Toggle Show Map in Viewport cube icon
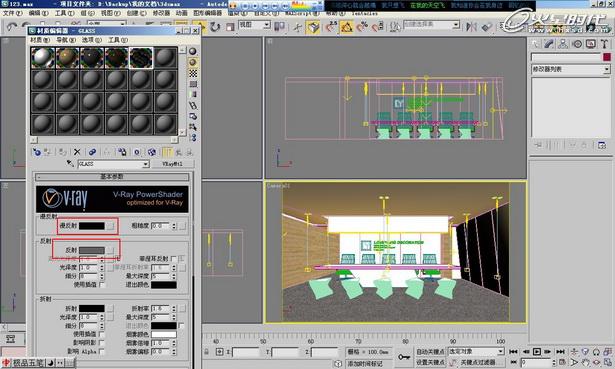The height and width of the screenshot is (369, 615). tap(152, 152)
